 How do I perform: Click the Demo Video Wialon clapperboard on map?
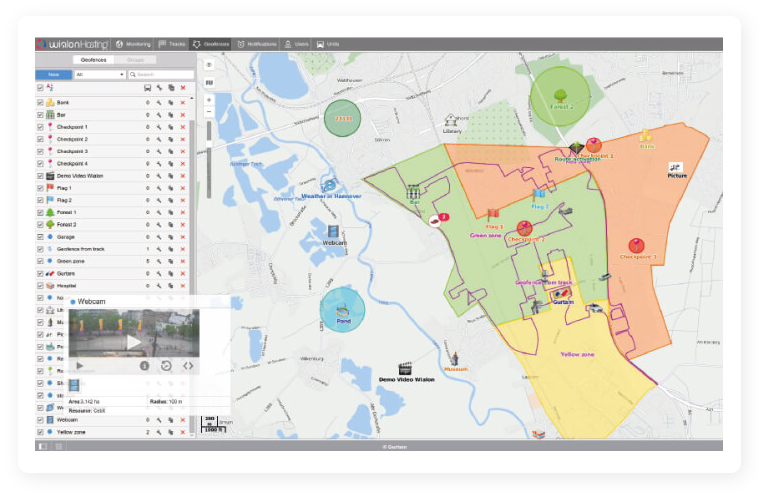[x=405, y=368]
